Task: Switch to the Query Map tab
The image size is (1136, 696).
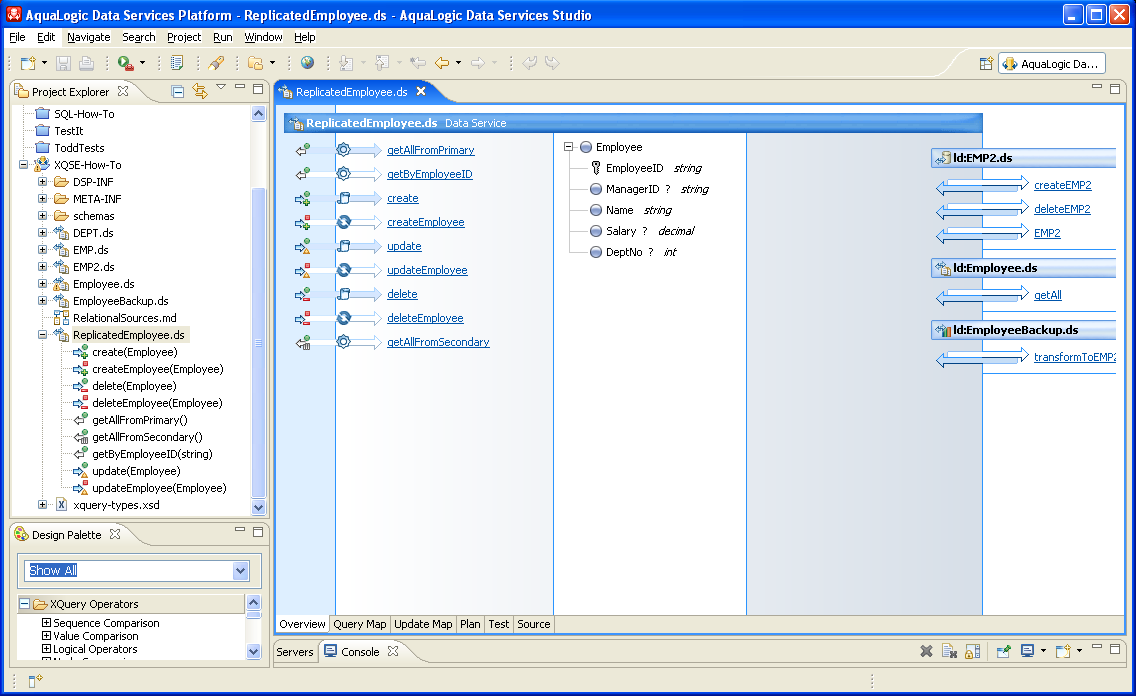Action: 359,624
